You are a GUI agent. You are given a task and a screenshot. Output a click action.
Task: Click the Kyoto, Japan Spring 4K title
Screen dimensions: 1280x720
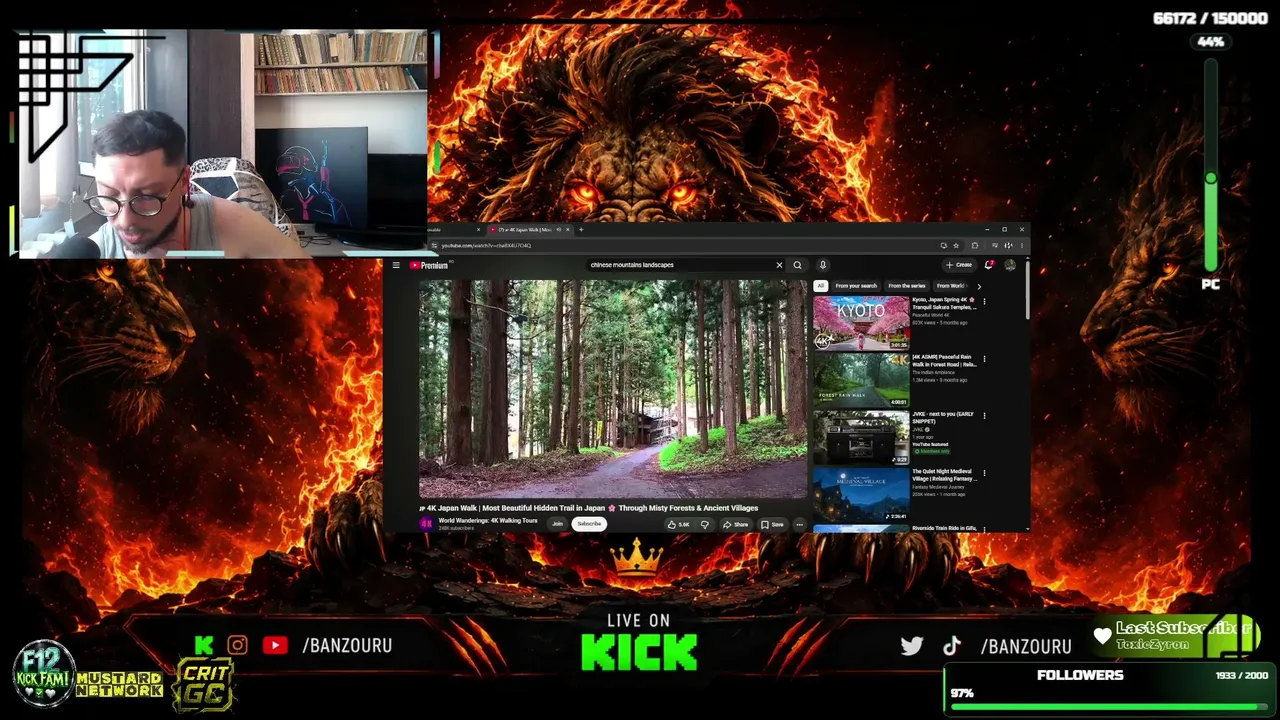click(x=944, y=303)
